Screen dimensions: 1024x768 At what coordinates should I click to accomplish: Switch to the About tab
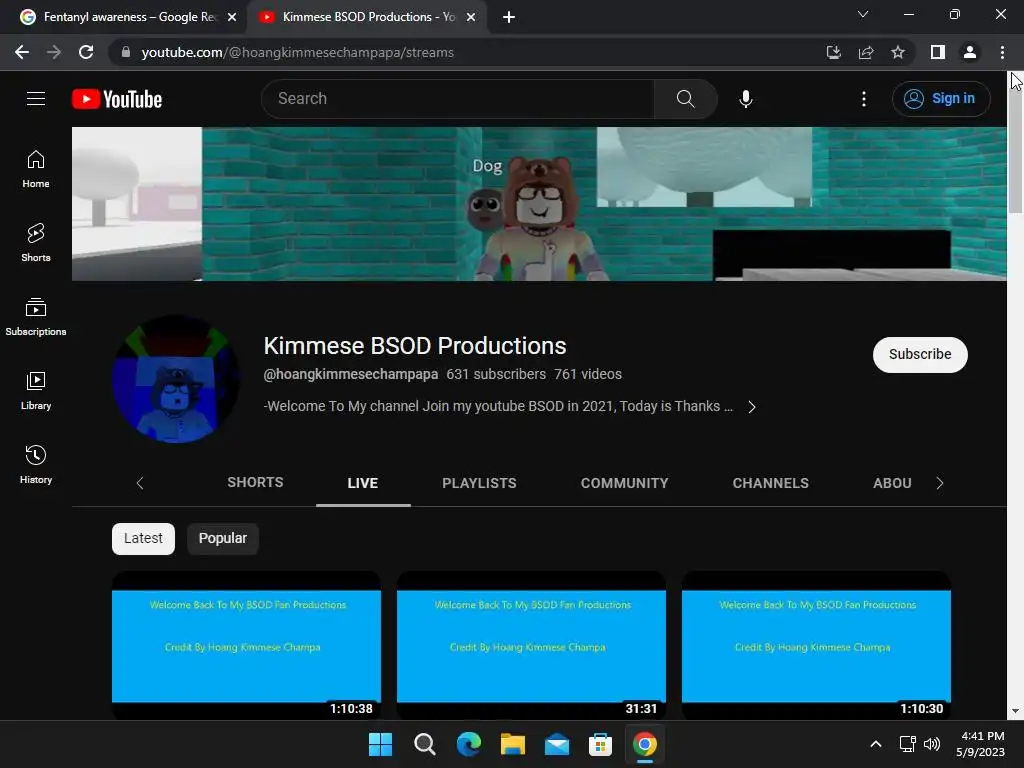(892, 483)
